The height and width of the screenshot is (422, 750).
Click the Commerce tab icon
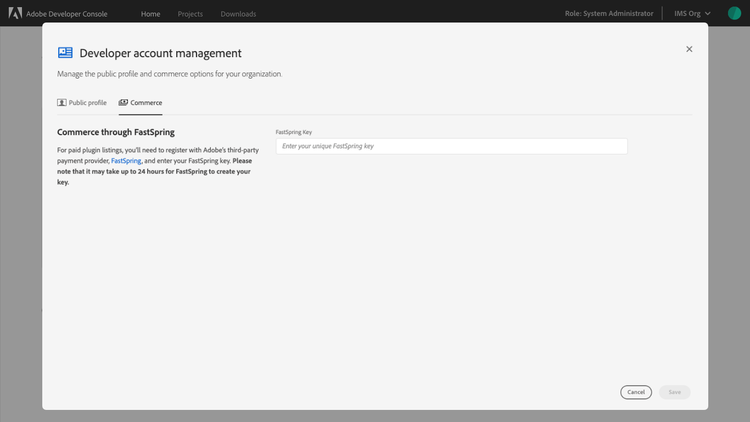(123, 102)
